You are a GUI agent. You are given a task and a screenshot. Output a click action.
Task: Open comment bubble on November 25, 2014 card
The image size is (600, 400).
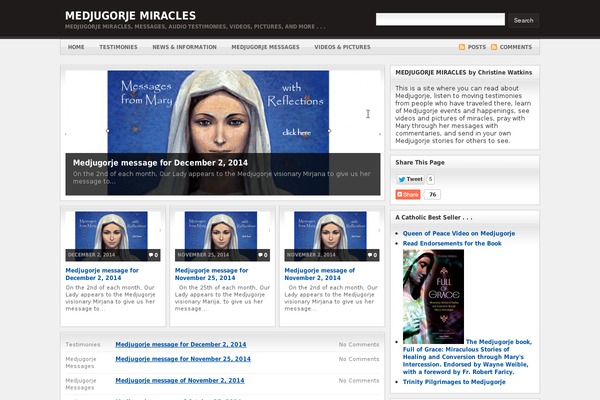262,255
